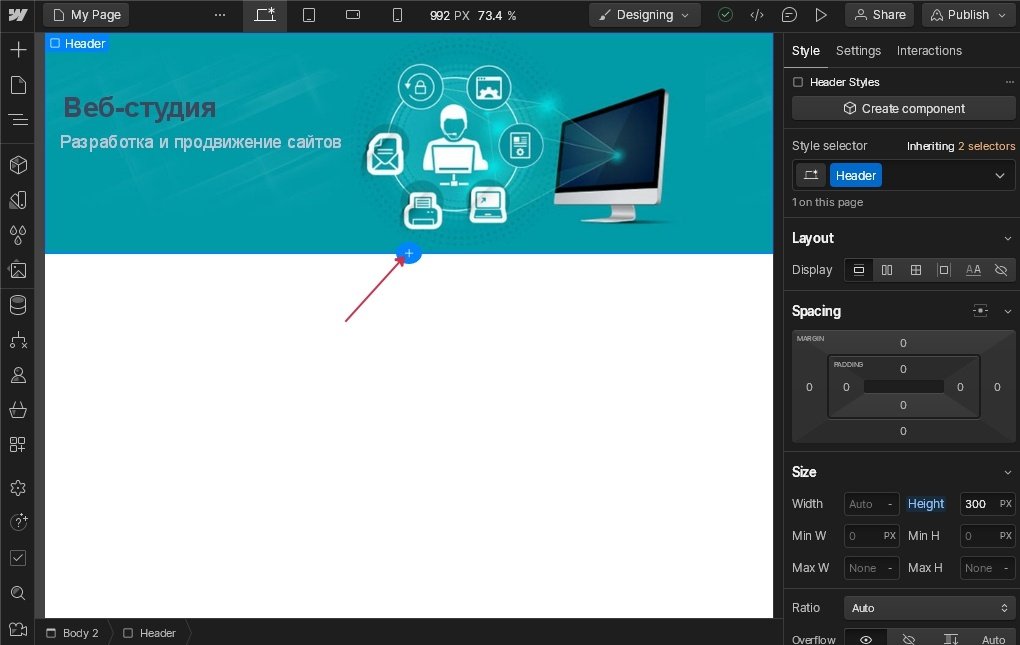The image size is (1020, 645).
Task: Open the Designing mode dropdown
Action: [644, 15]
